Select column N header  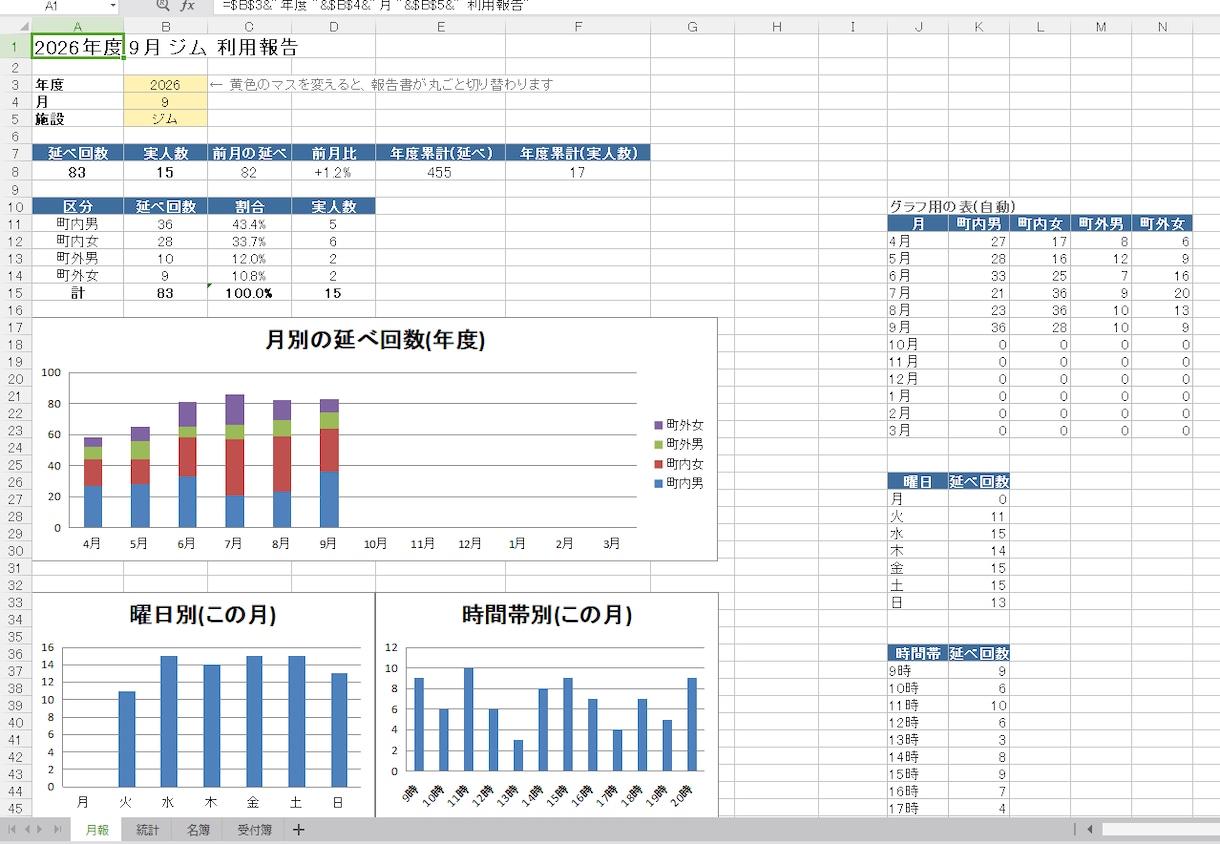point(1162,27)
